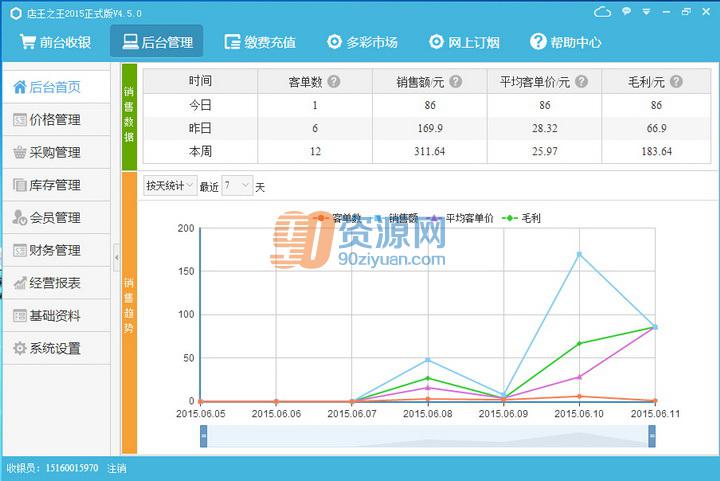Image resolution: width=720 pixels, height=481 pixels.
Task: Click the circle icon of 多彩市场
Action: [x=334, y=42]
